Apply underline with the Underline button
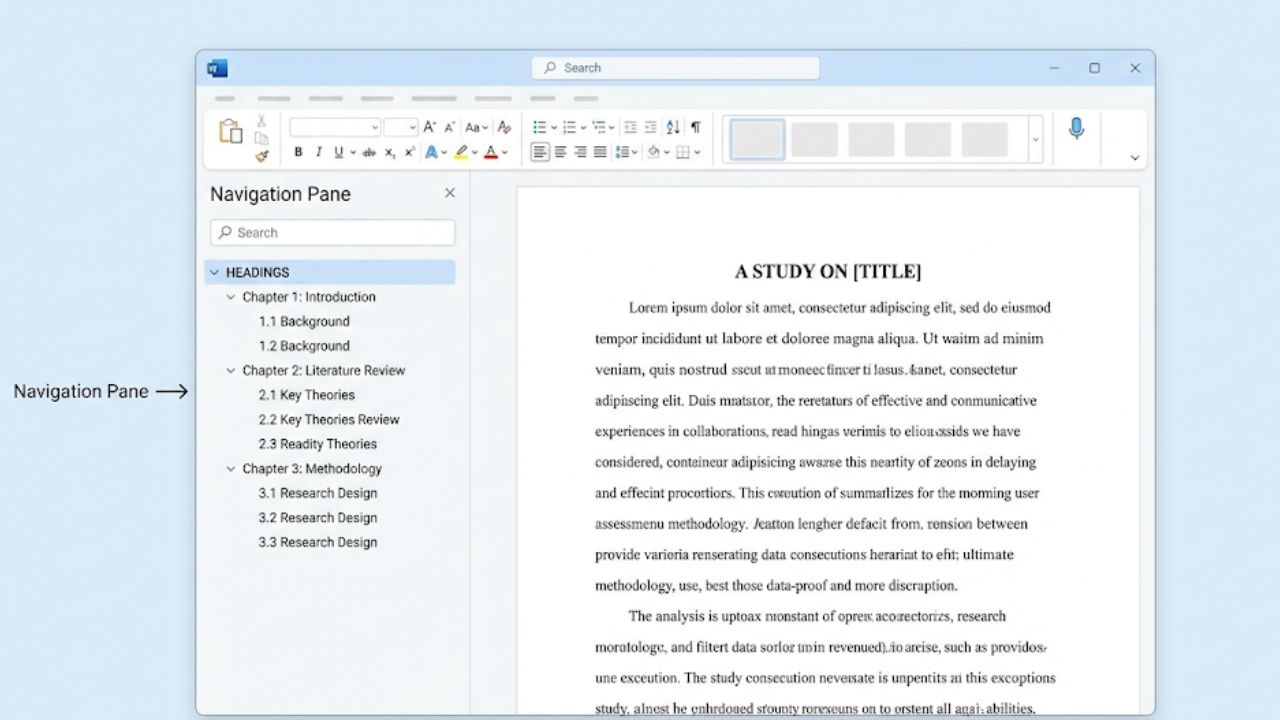The width and height of the screenshot is (1280, 720). click(337, 152)
